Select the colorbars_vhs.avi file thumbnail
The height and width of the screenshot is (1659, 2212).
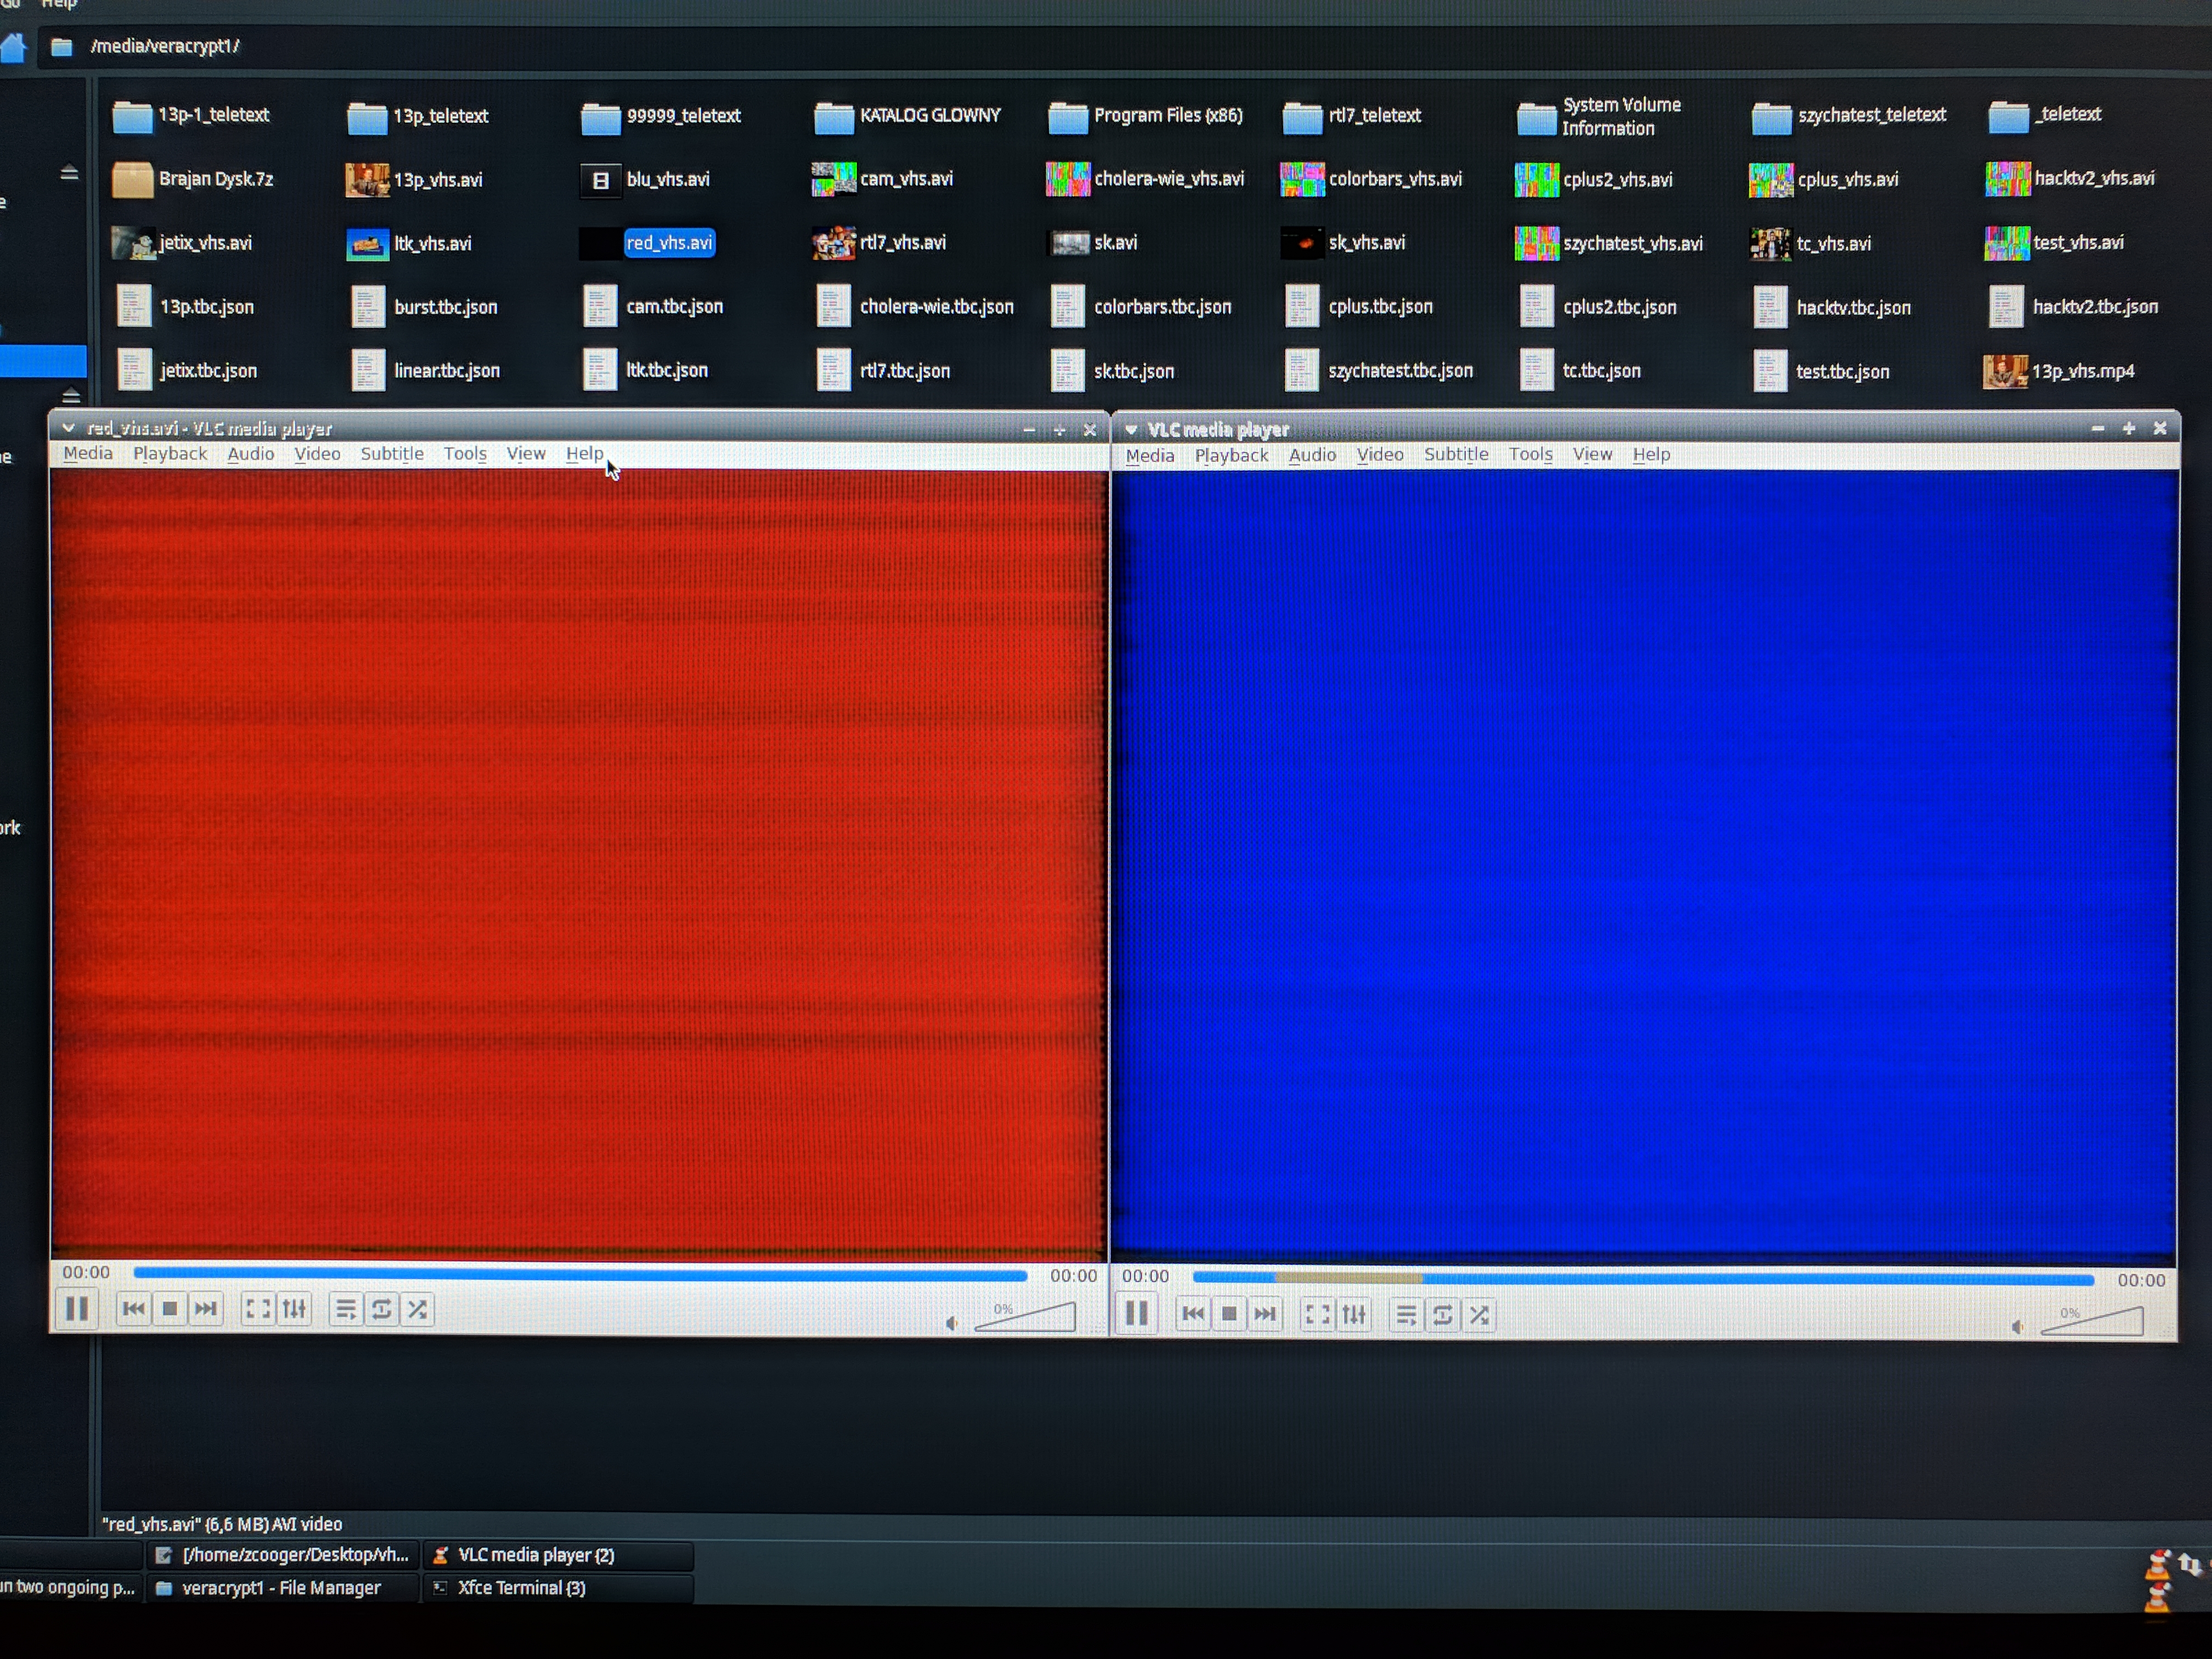pyautogui.click(x=1302, y=180)
